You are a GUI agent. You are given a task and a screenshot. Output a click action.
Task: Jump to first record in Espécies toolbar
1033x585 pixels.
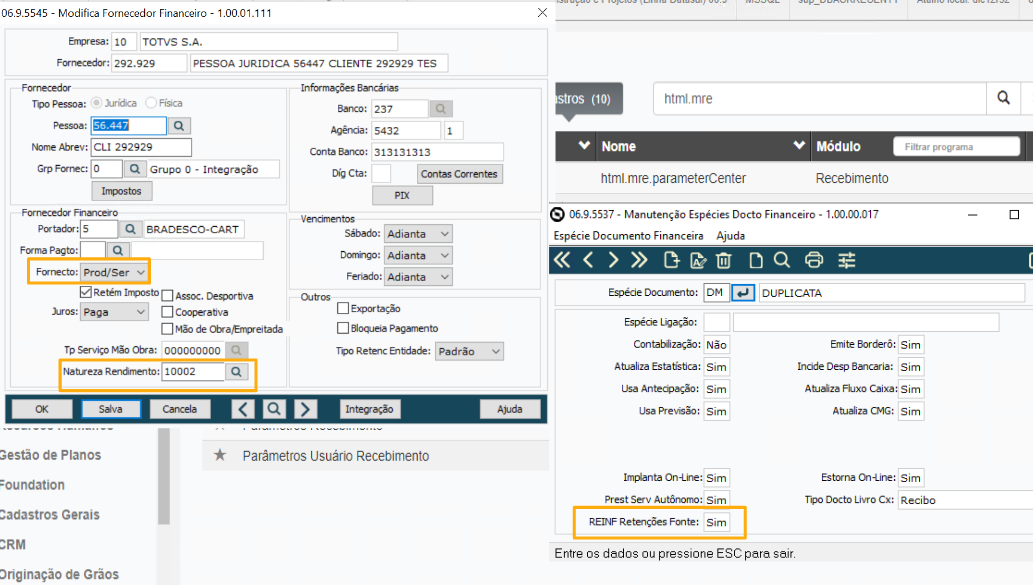562,260
